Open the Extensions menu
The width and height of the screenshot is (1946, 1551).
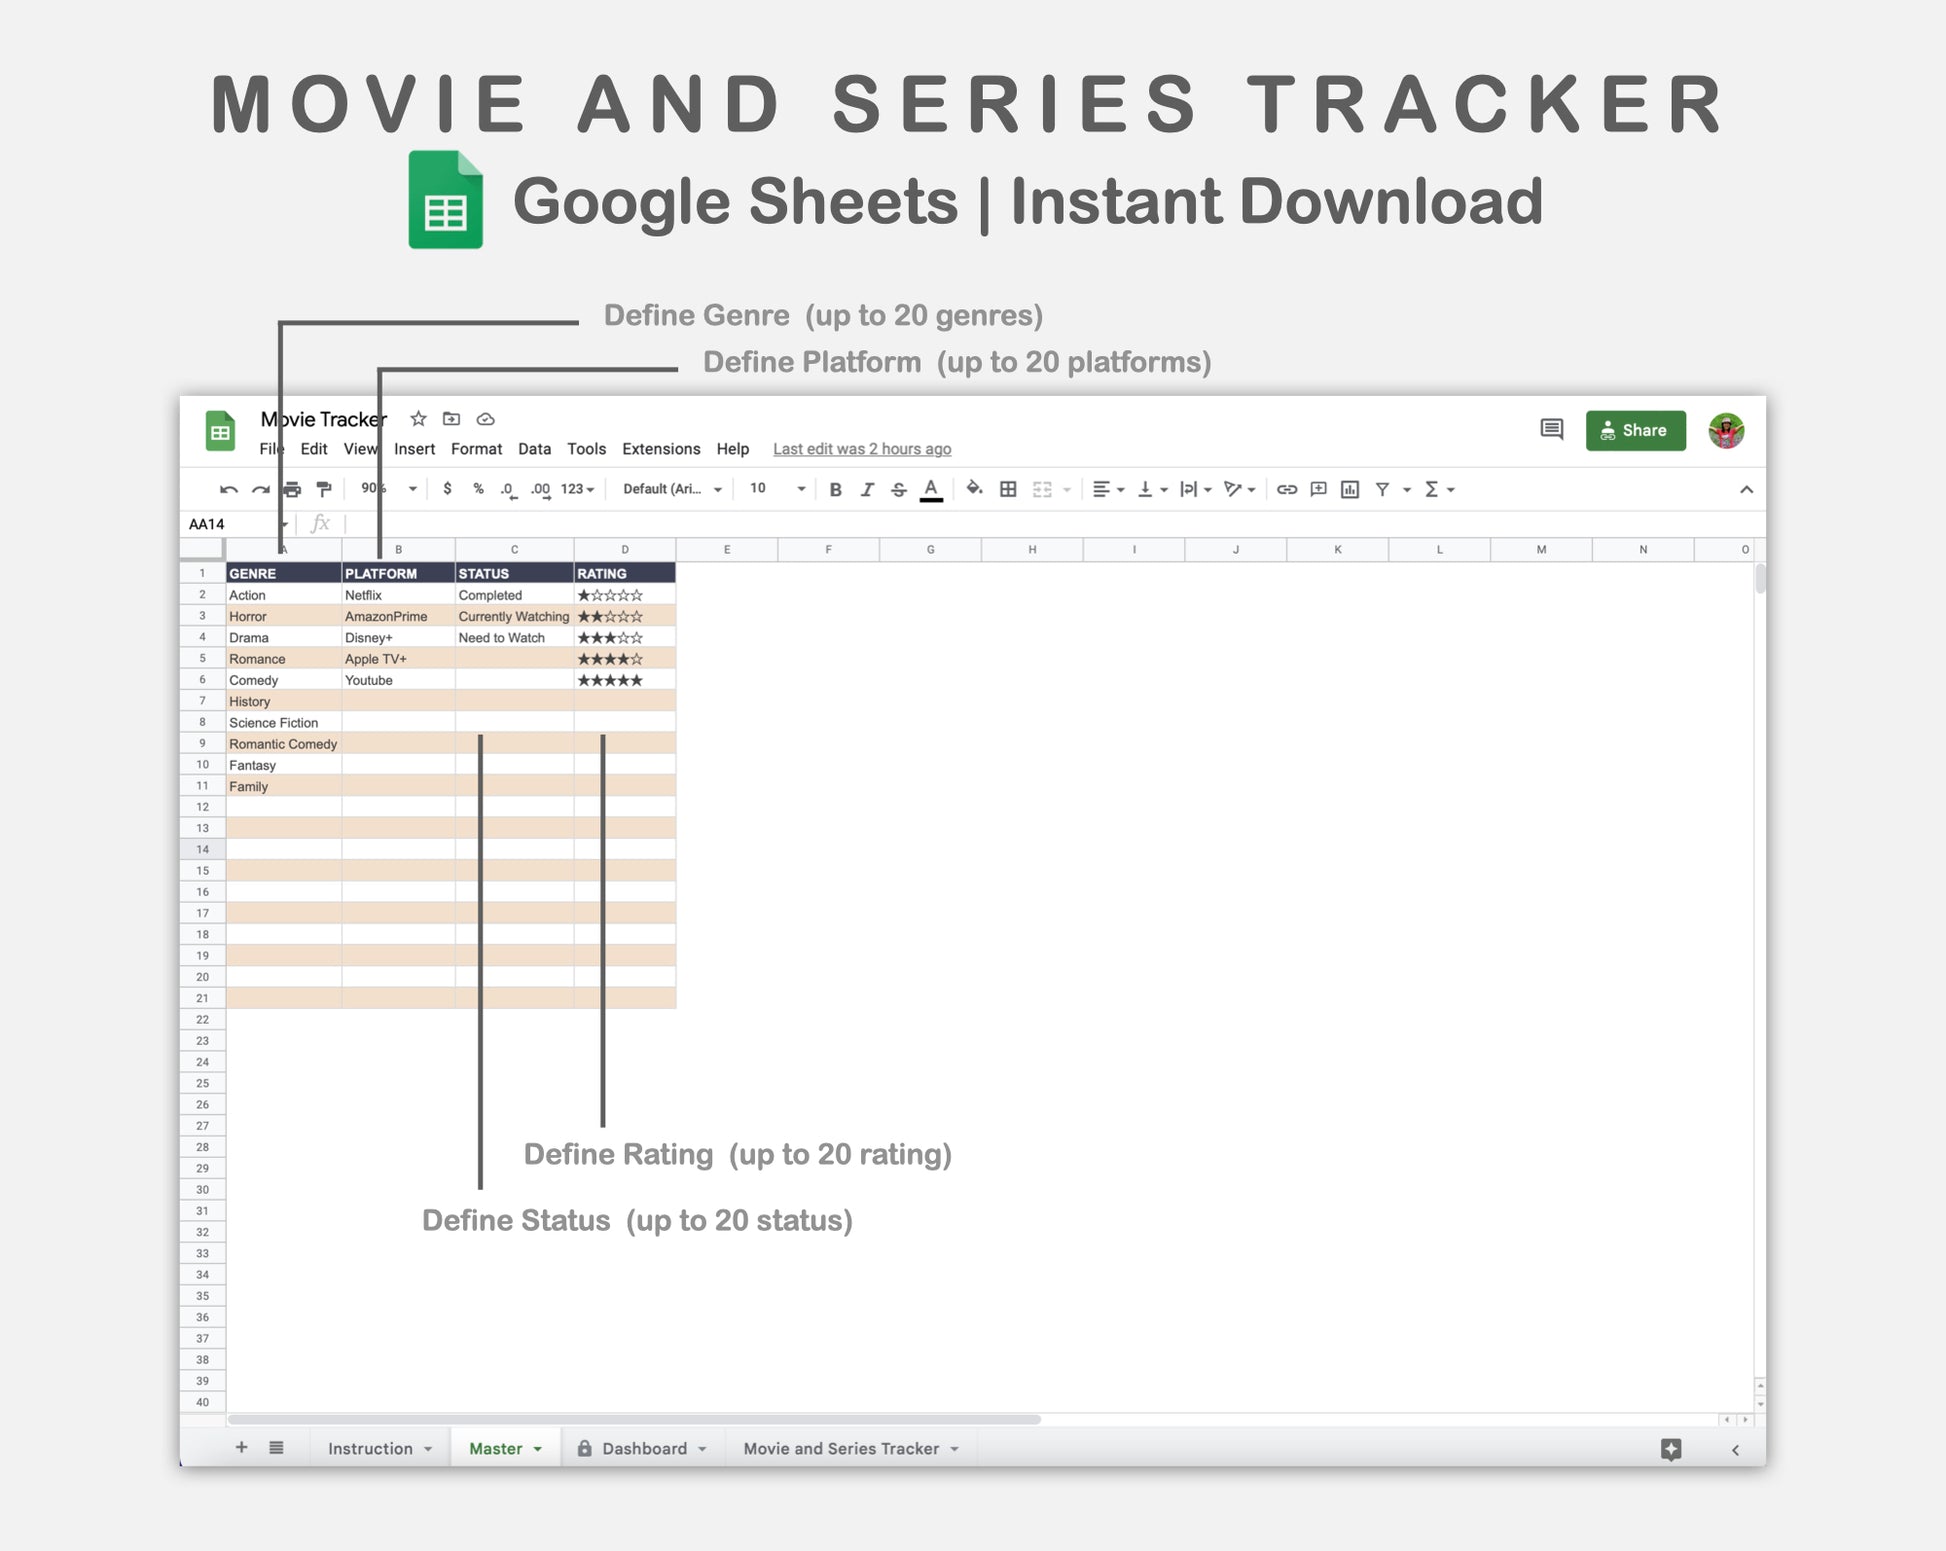tap(660, 449)
